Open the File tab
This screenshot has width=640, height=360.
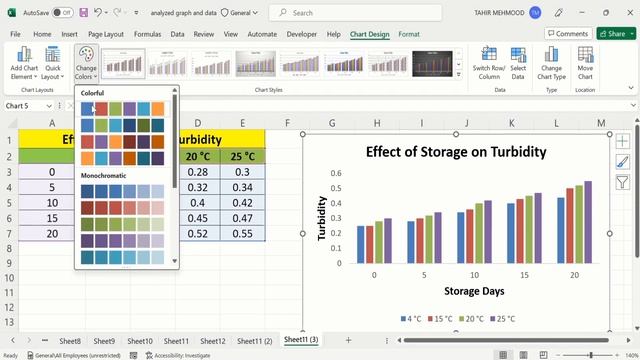tap(16, 34)
